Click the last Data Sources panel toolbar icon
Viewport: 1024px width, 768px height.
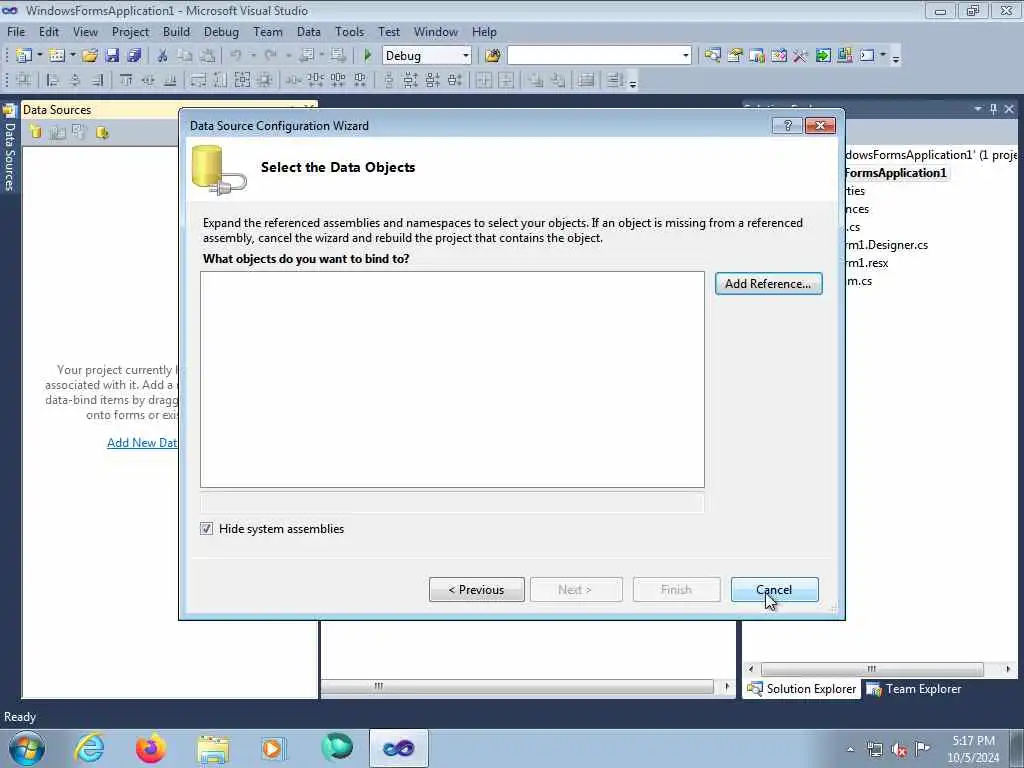point(103,133)
